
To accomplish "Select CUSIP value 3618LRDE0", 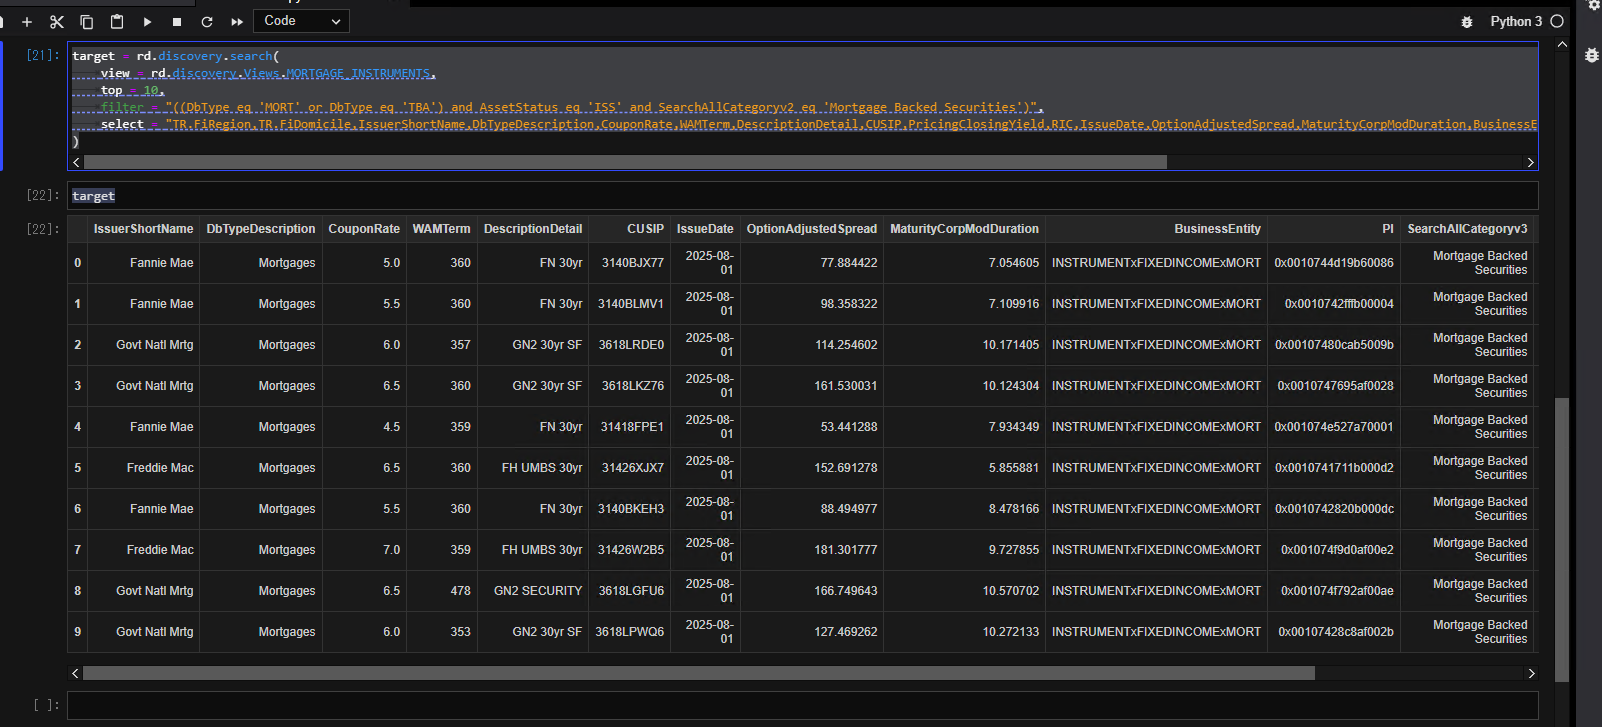I will [631, 345].
